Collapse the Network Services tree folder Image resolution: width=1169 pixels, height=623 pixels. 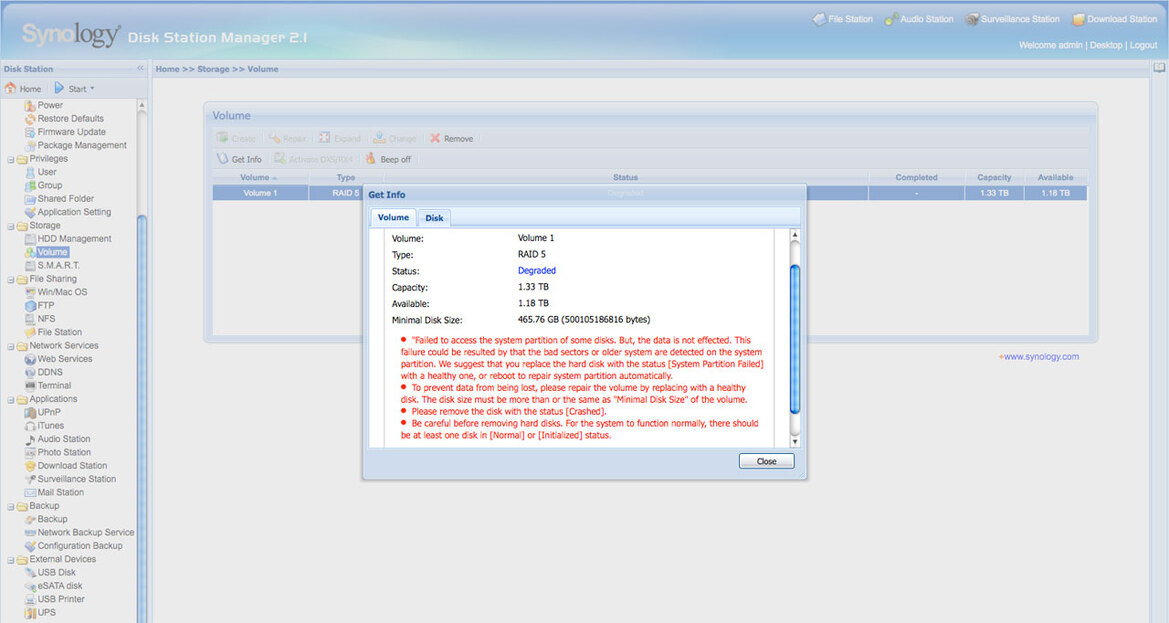click(x=10, y=347)
